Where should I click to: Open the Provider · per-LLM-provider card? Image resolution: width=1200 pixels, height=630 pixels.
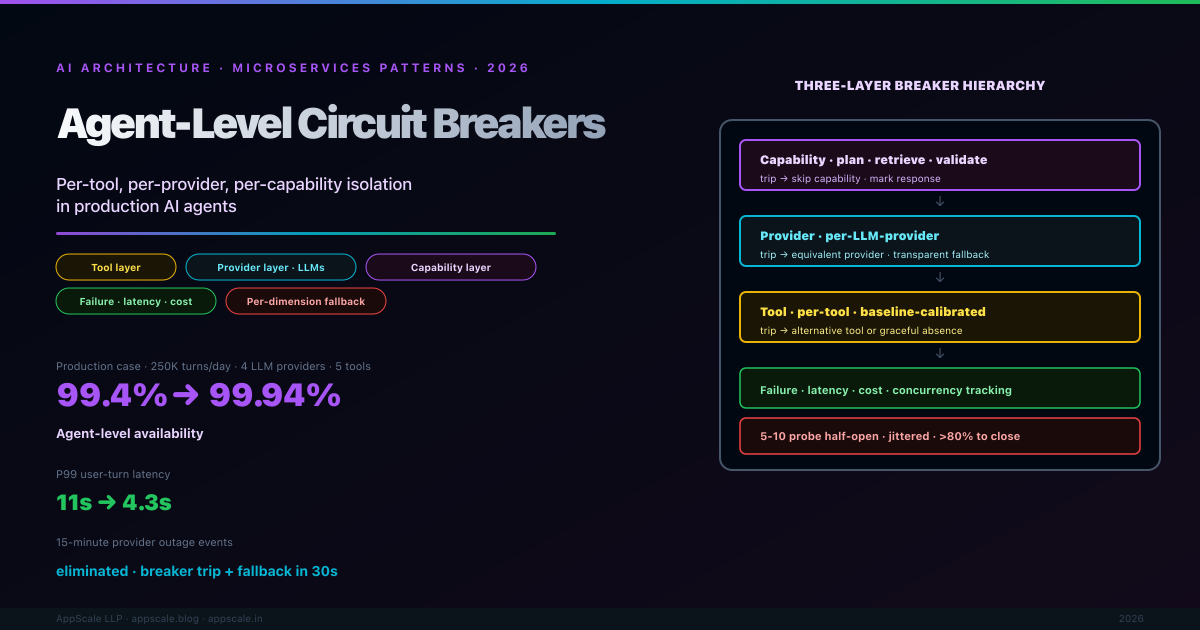pyautogui.click(x=940, y=241)
